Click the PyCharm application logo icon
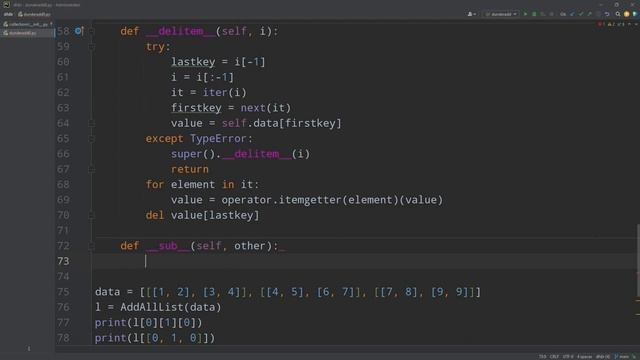The height and width of the screenshot is (360, 640). 7,4
